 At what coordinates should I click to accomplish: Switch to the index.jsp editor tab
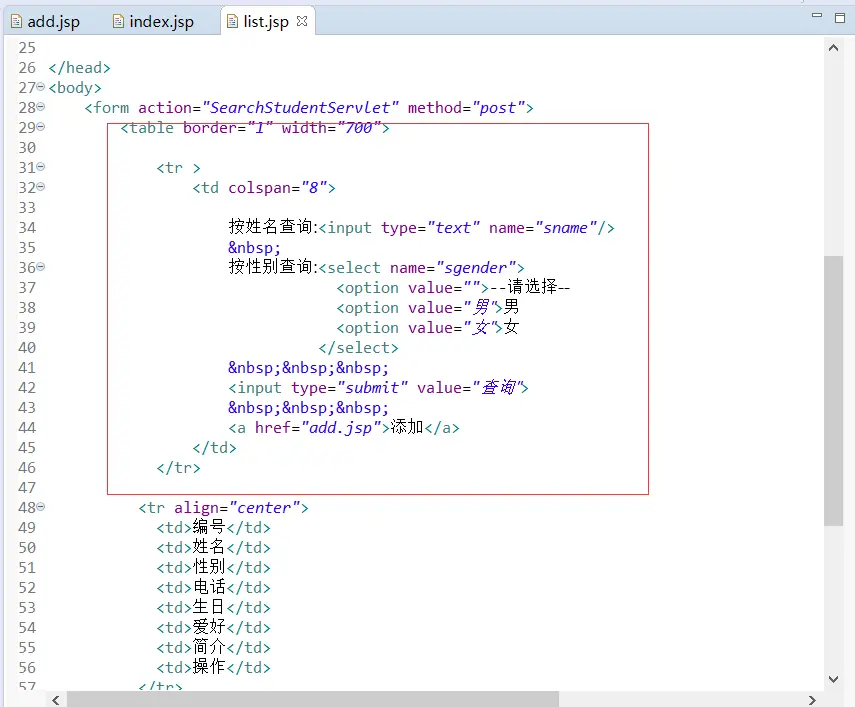153,21
